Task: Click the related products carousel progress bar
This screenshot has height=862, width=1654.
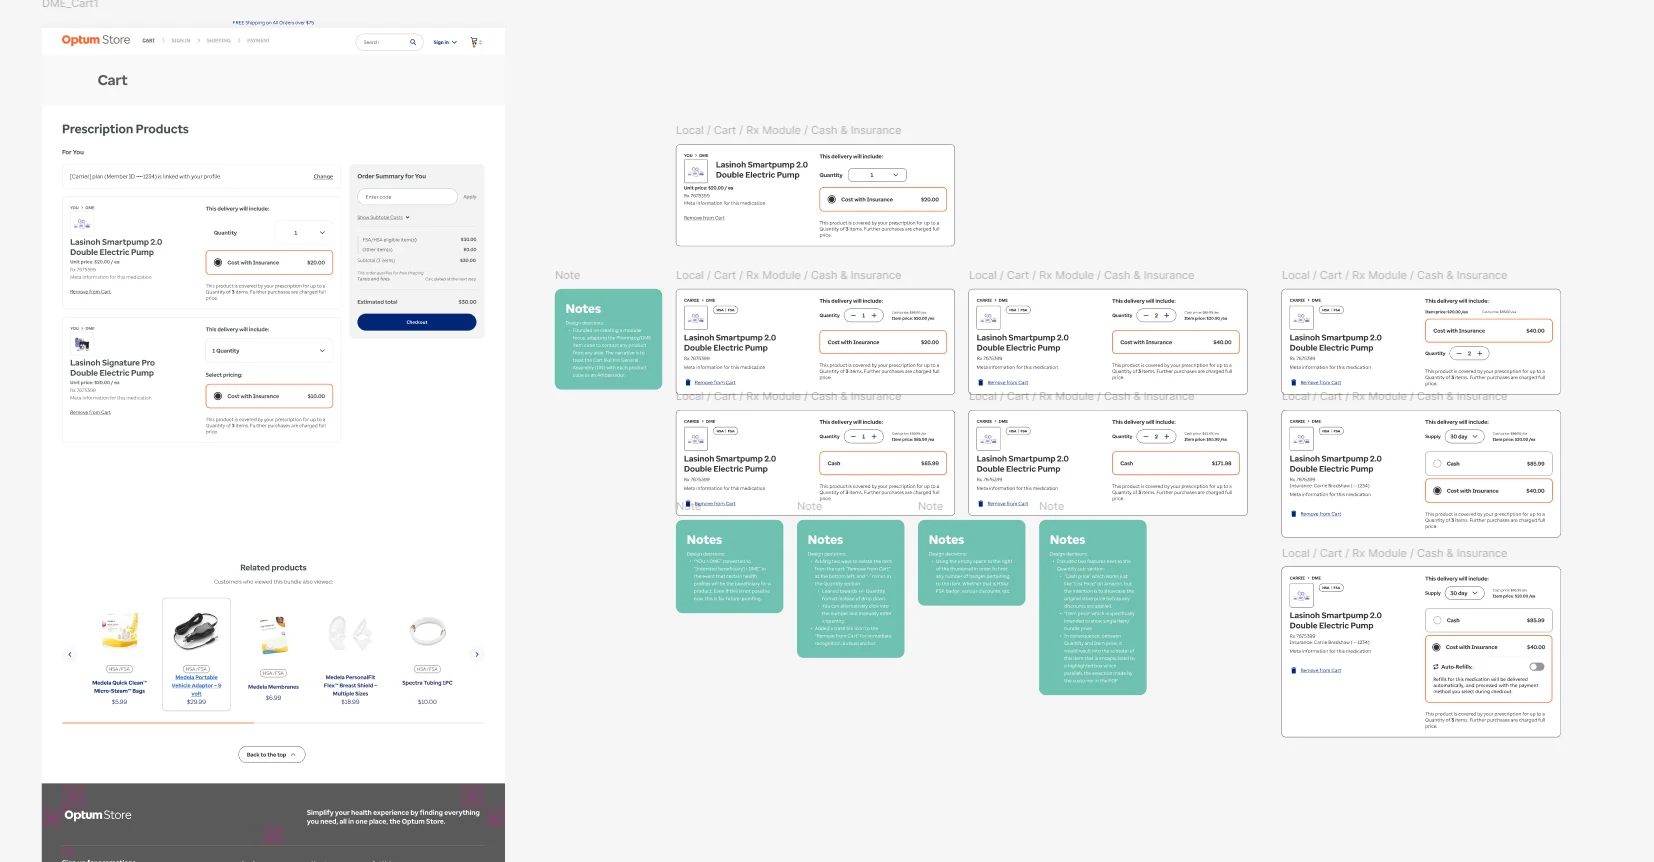Action: (x=273, y=722)
